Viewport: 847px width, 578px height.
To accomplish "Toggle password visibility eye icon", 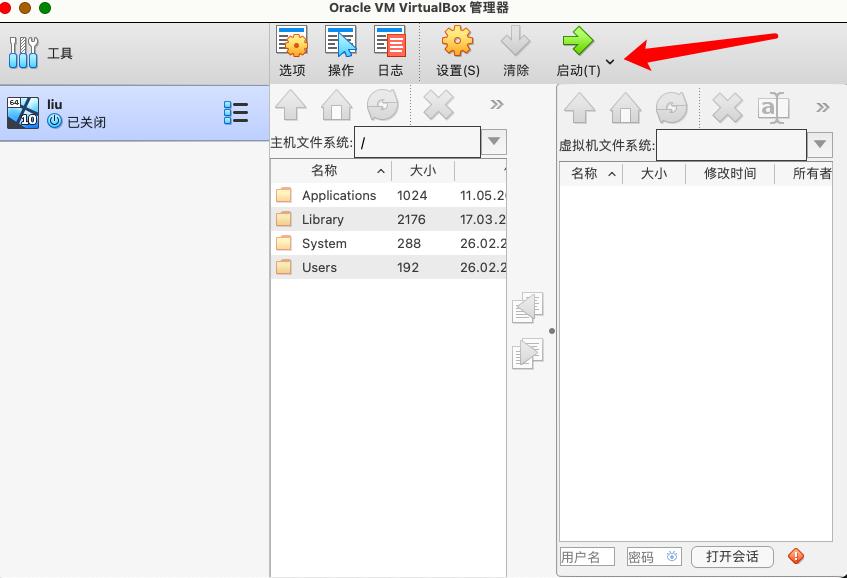I will tap(673, 556).
